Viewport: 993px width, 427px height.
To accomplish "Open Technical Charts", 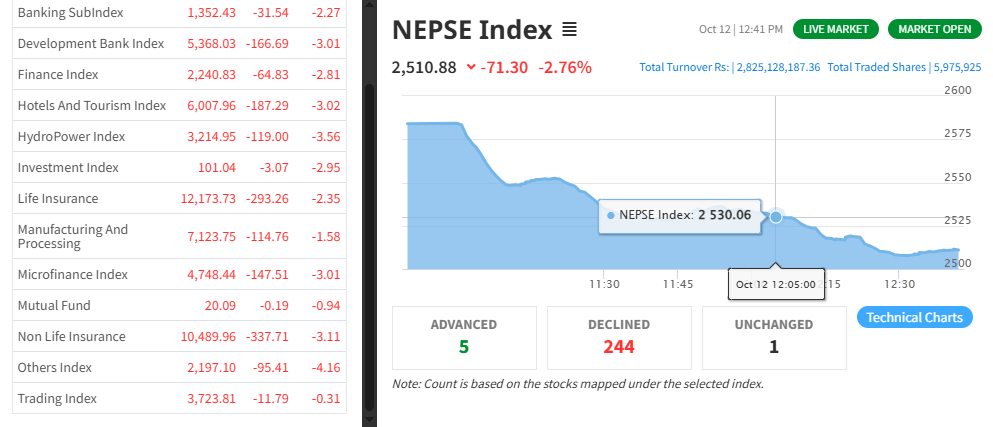I will point(914,317).
